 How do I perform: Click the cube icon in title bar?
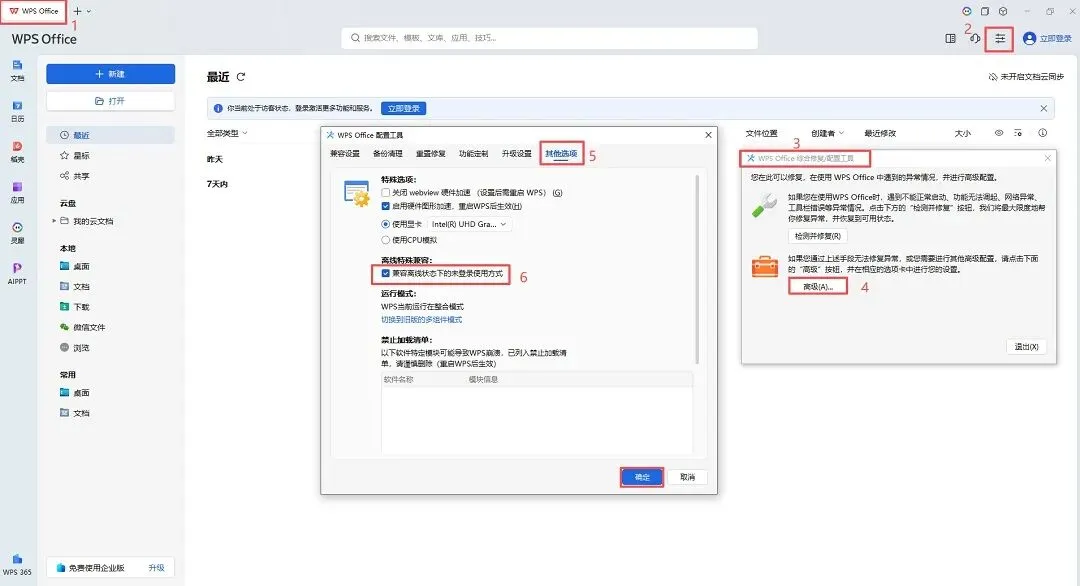point(1003,11)
